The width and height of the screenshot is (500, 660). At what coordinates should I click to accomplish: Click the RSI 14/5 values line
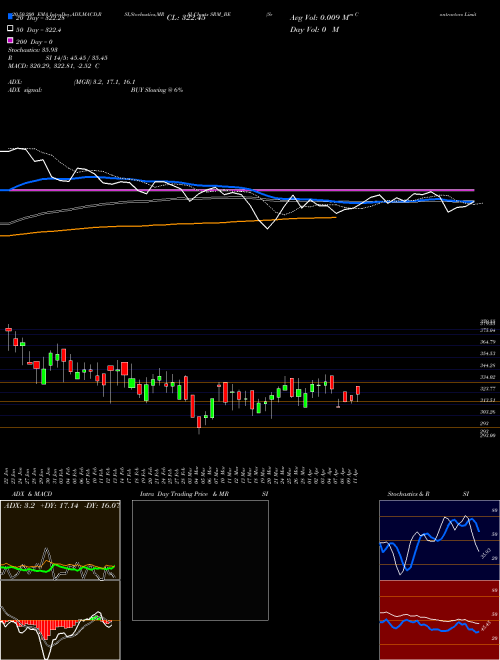58,59
